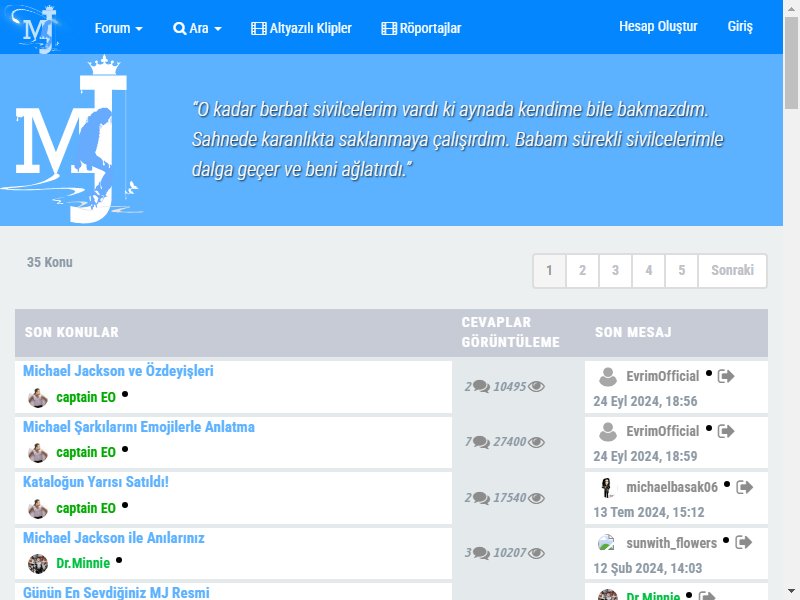
Task: Click michaelbasak06 avatar image
Action: (x=607, y=488)
